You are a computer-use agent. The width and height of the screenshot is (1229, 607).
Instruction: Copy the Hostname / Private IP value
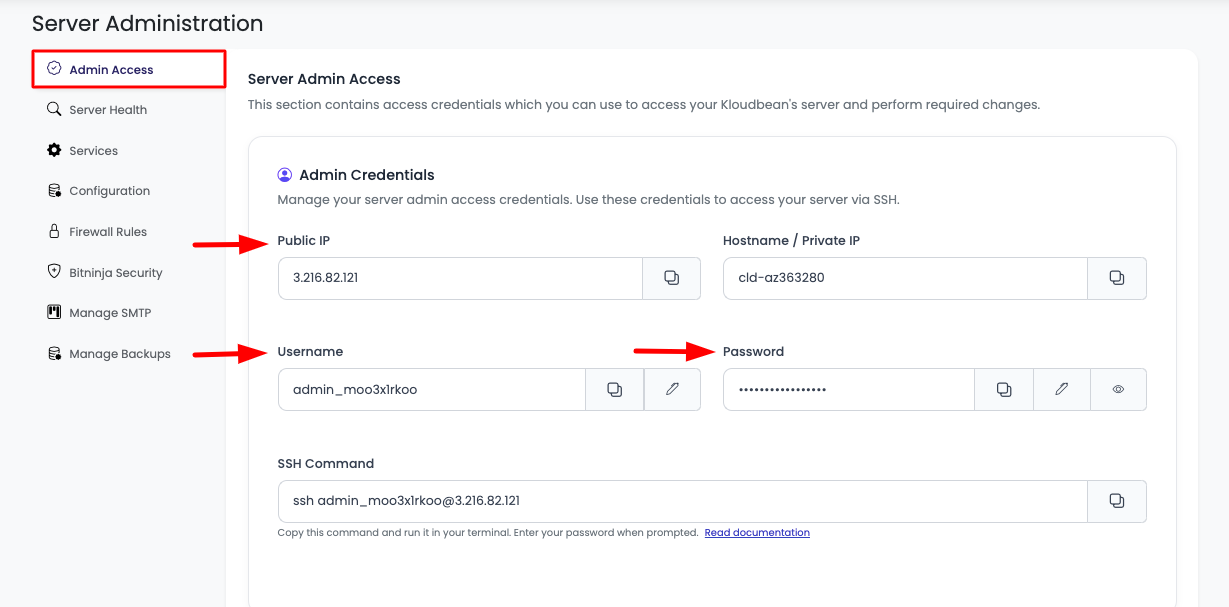click(1117, 278)
